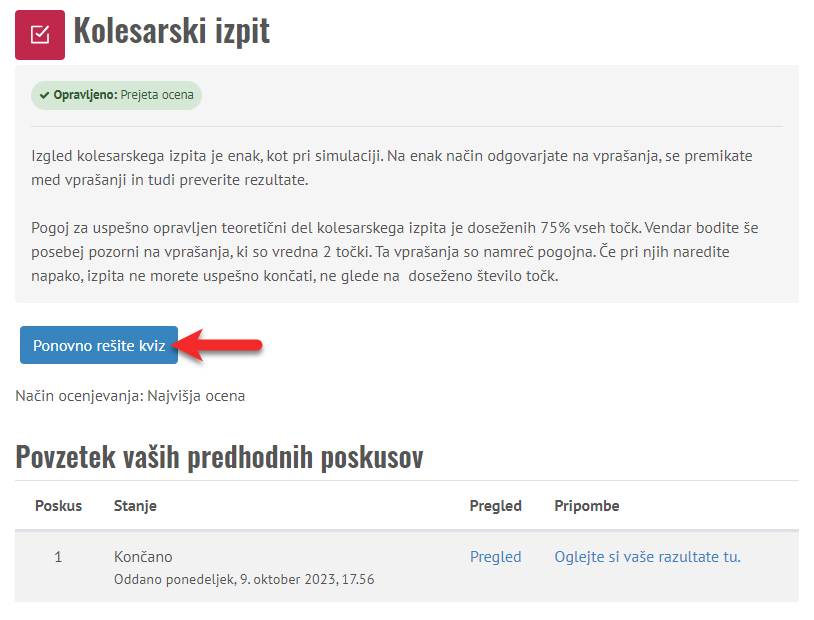Click the Oddano ponedeljek submission date text
Viewport: 814px width, 620px height.
tap(244, 579)
